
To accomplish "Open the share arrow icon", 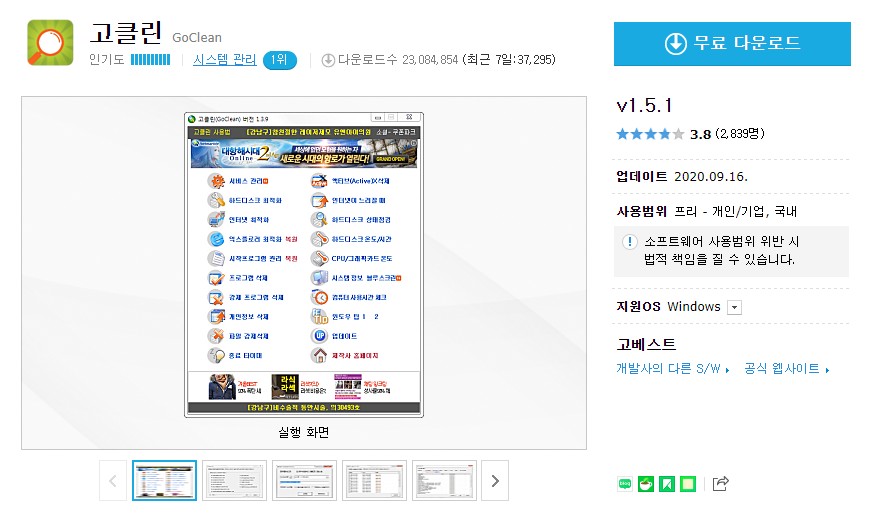I will (720, 484).
